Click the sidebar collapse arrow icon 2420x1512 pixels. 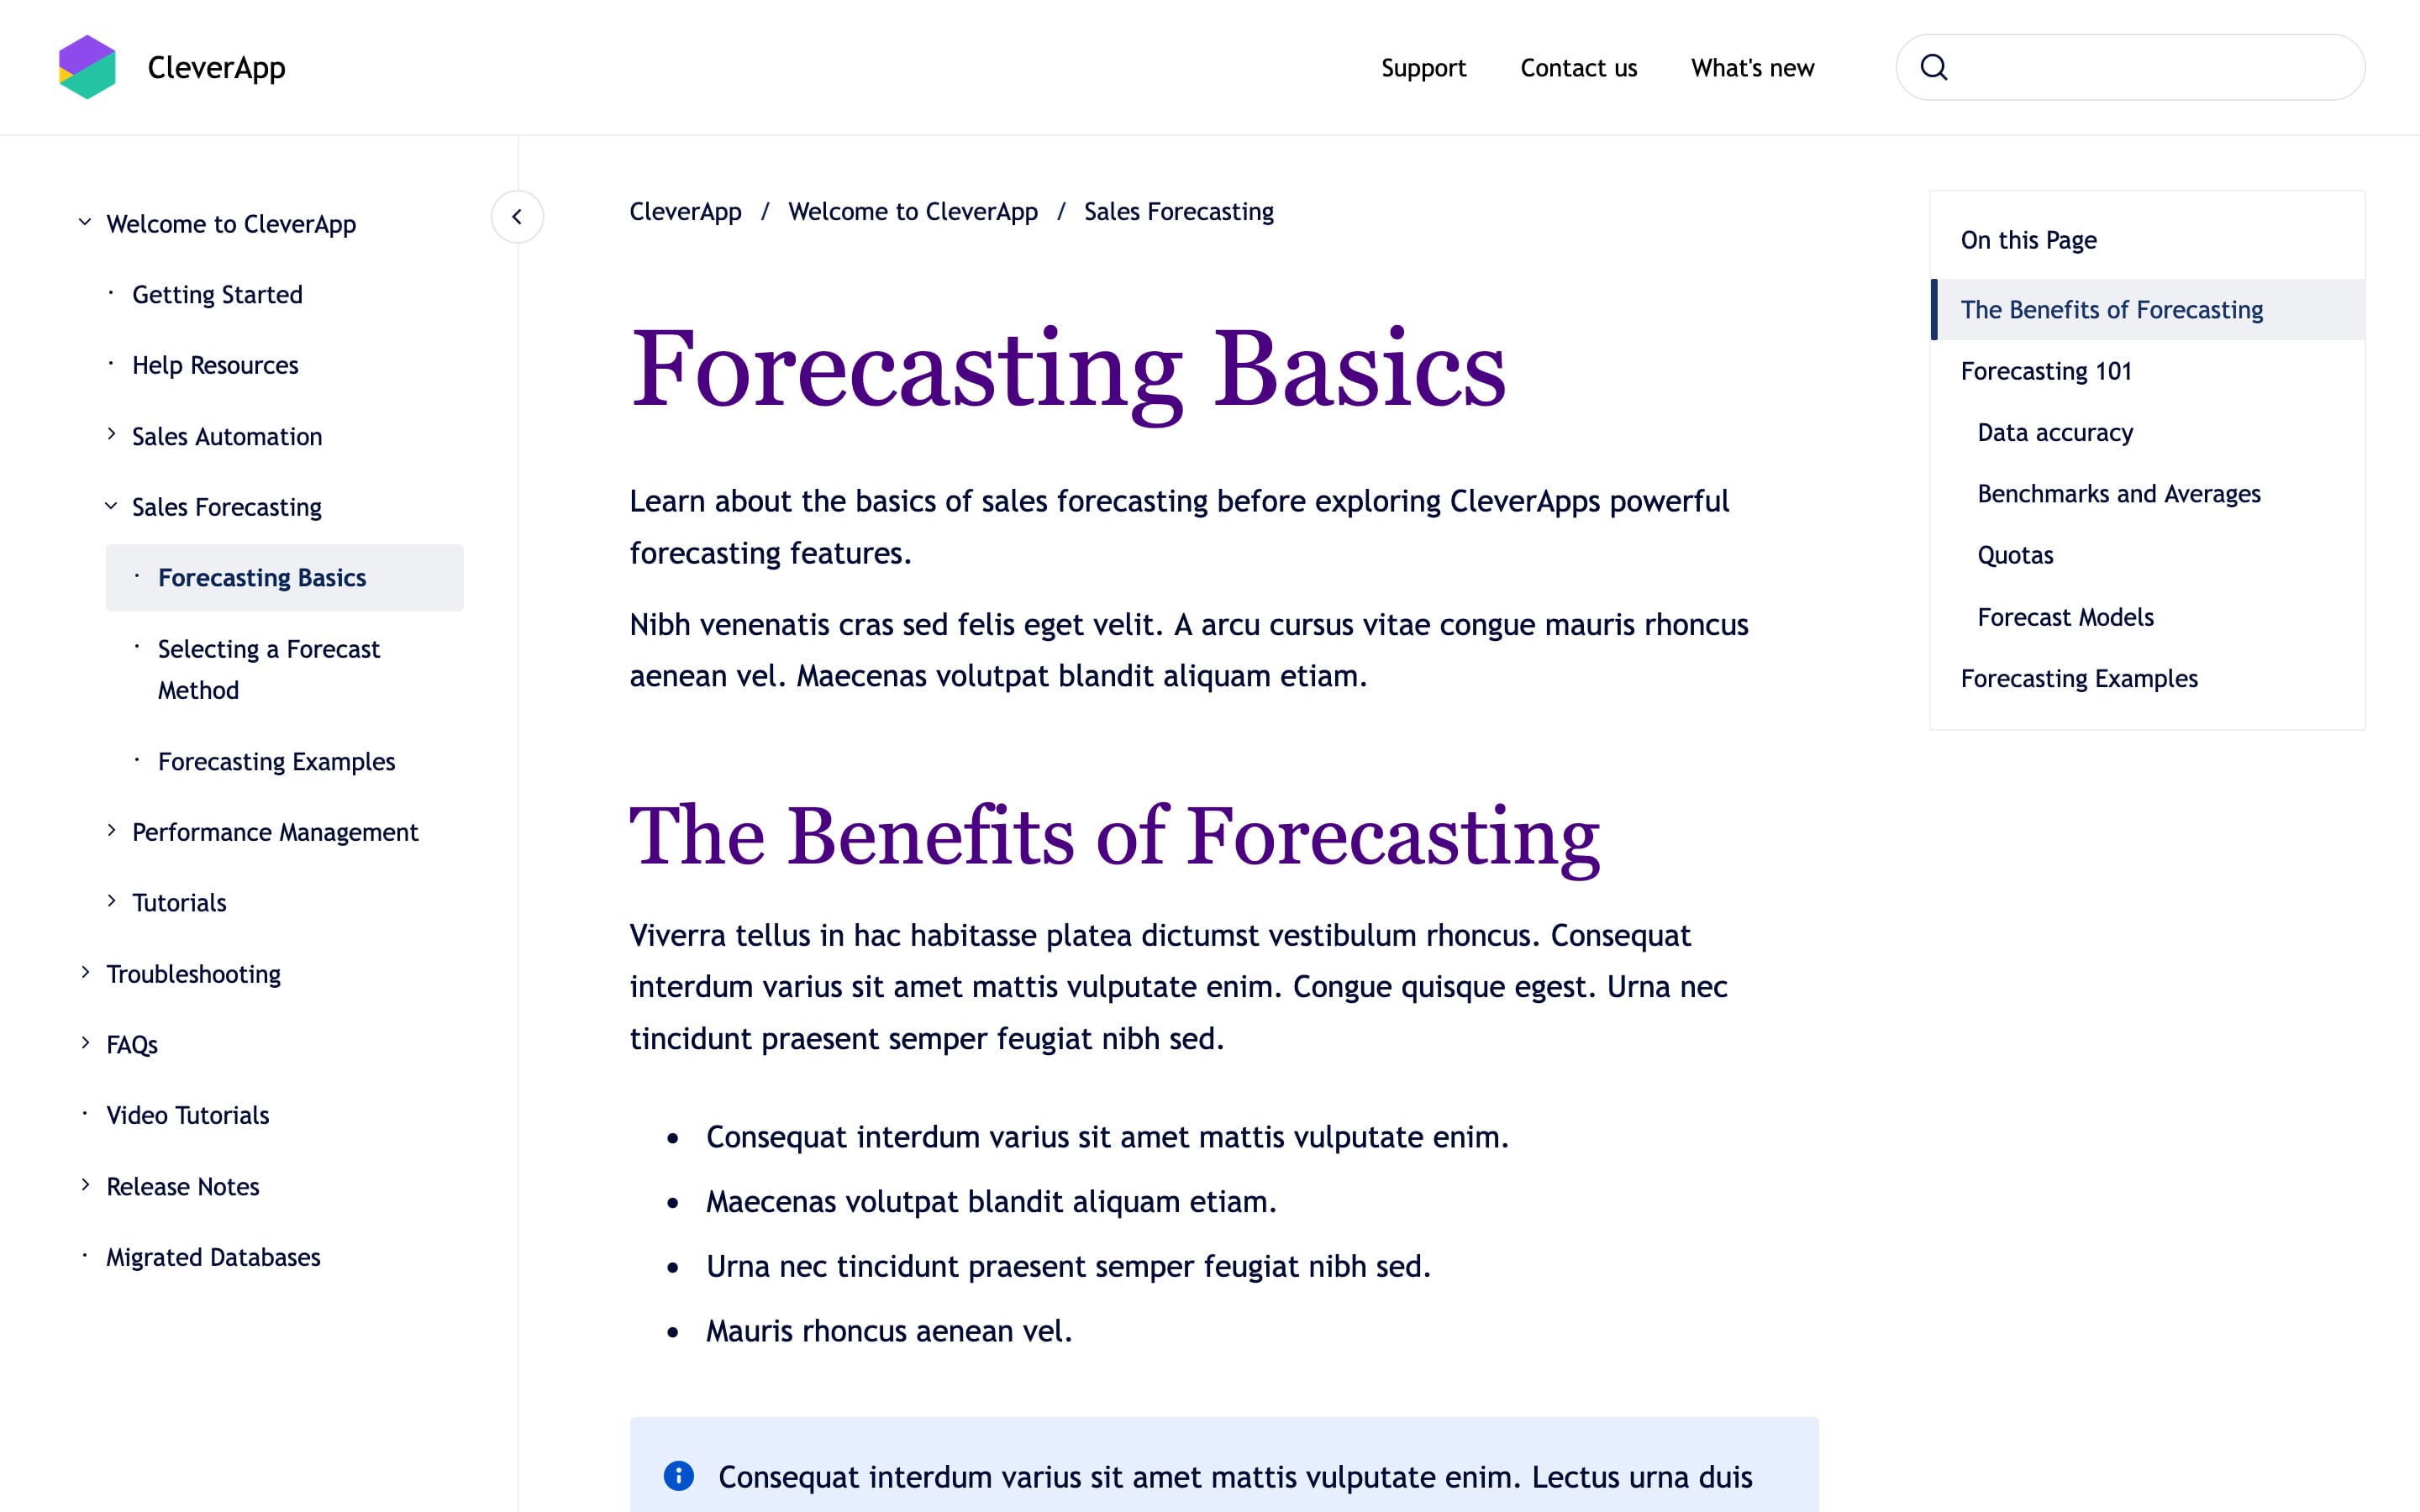pyautogui.click(x=518, y=214)
